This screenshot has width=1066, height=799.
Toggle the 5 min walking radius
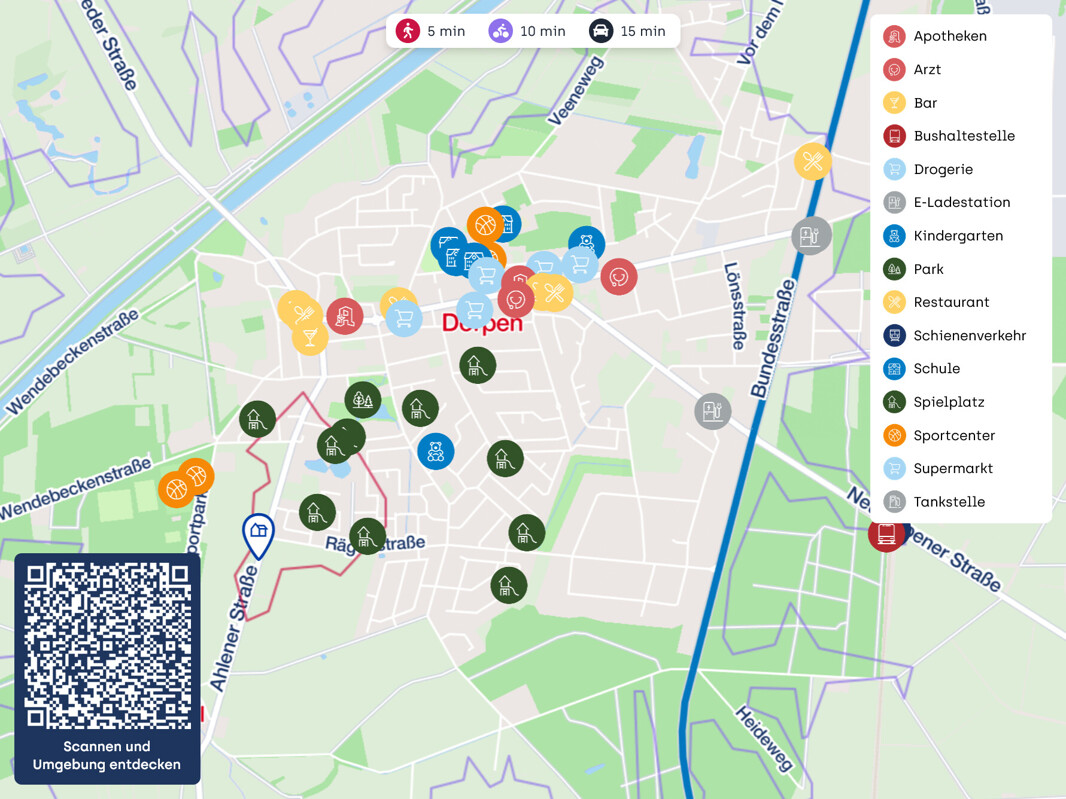431,31
